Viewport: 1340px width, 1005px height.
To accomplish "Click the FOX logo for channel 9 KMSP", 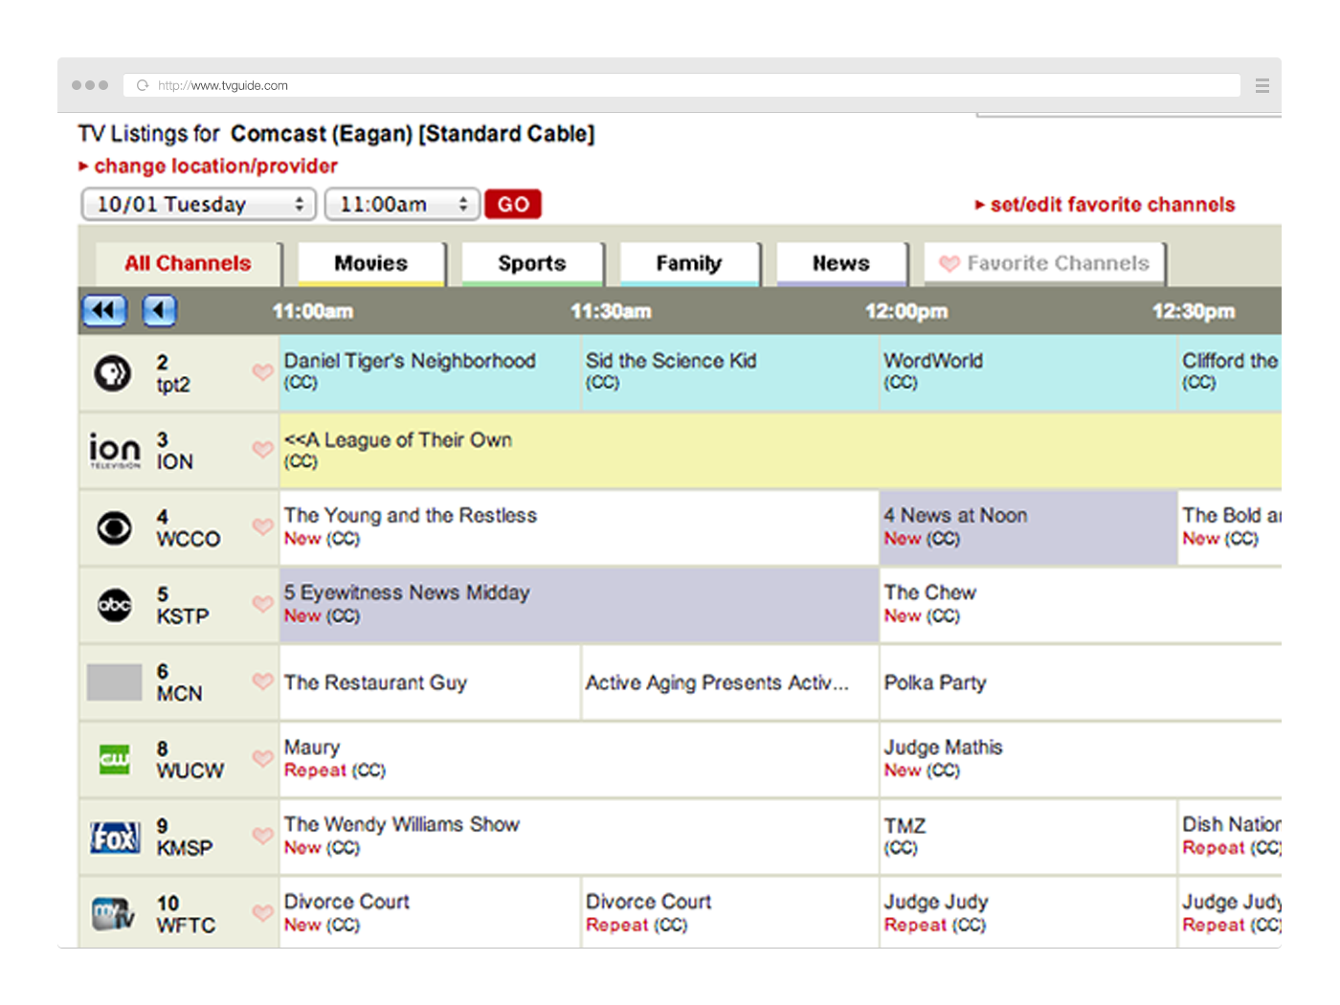I will [113, 837].
